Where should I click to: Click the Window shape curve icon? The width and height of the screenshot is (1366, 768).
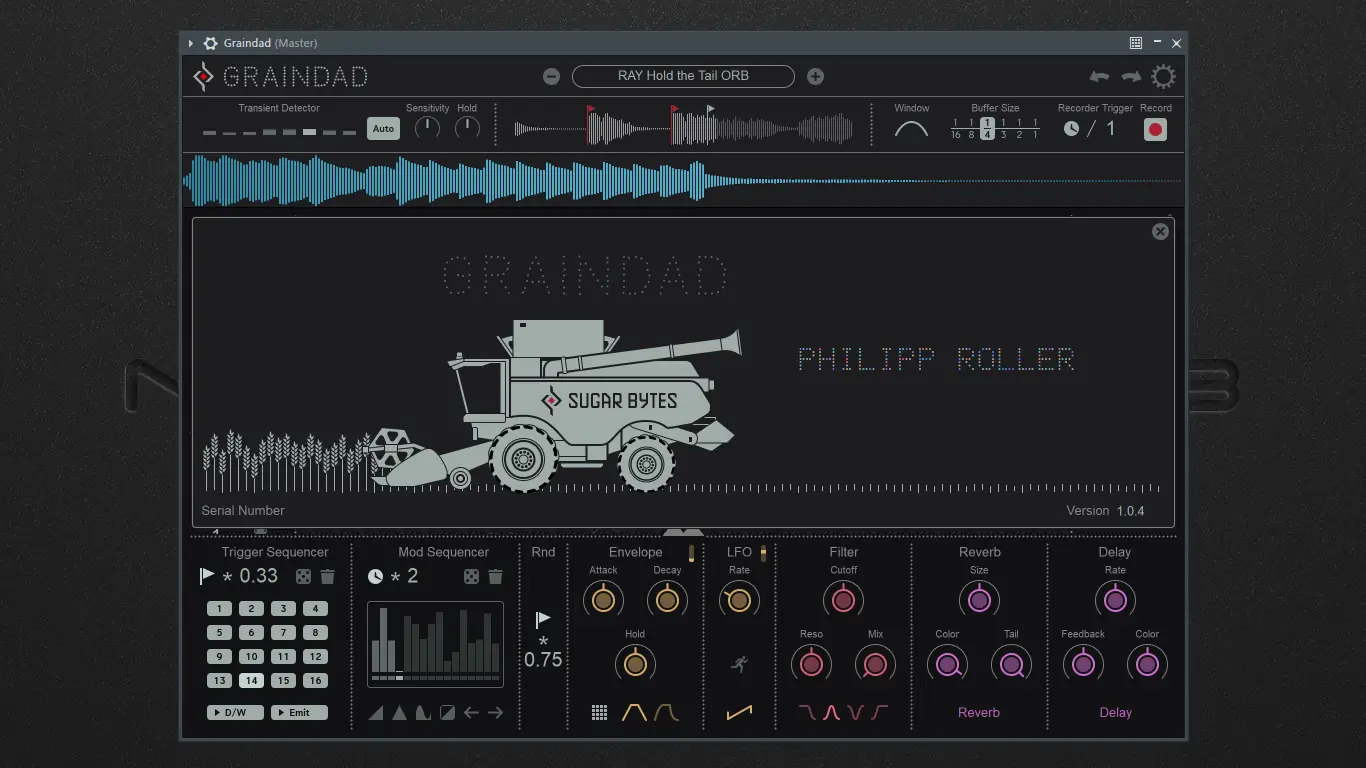click(911, 129)
